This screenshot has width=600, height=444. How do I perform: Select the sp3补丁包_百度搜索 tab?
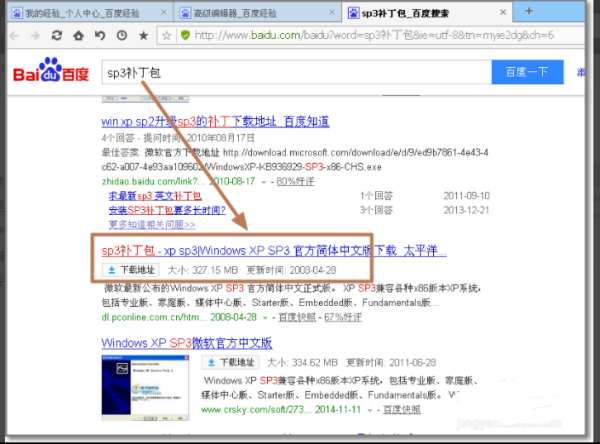(x=427, y=13)
